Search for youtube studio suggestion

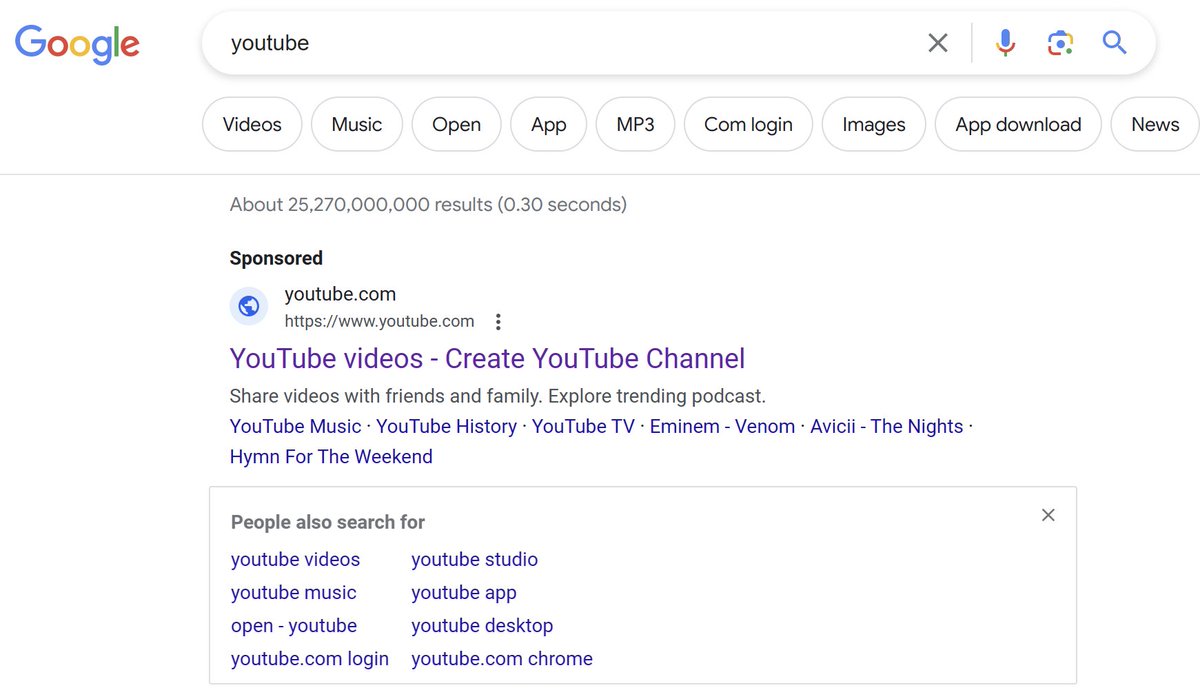coord(474,560)
